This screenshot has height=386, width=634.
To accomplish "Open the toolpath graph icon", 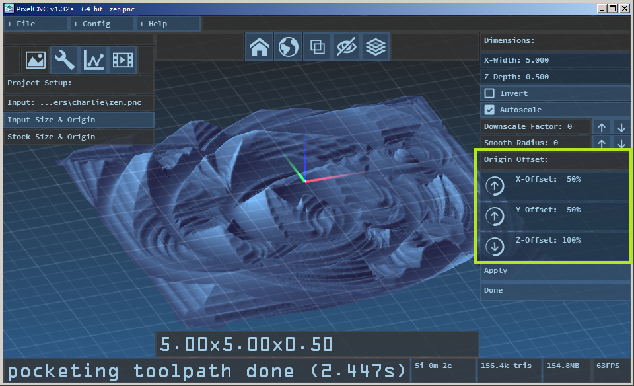I will coord(94,60).
